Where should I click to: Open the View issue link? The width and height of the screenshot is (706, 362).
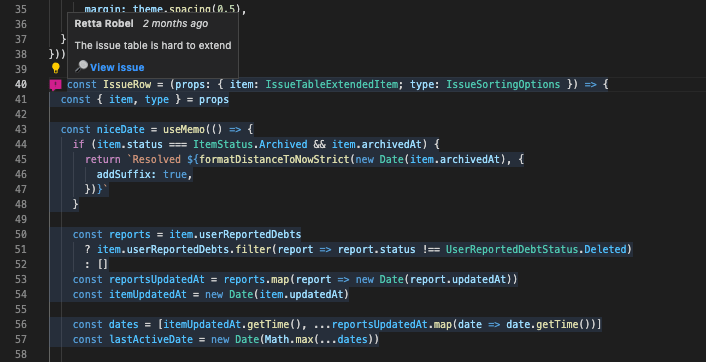117,68
